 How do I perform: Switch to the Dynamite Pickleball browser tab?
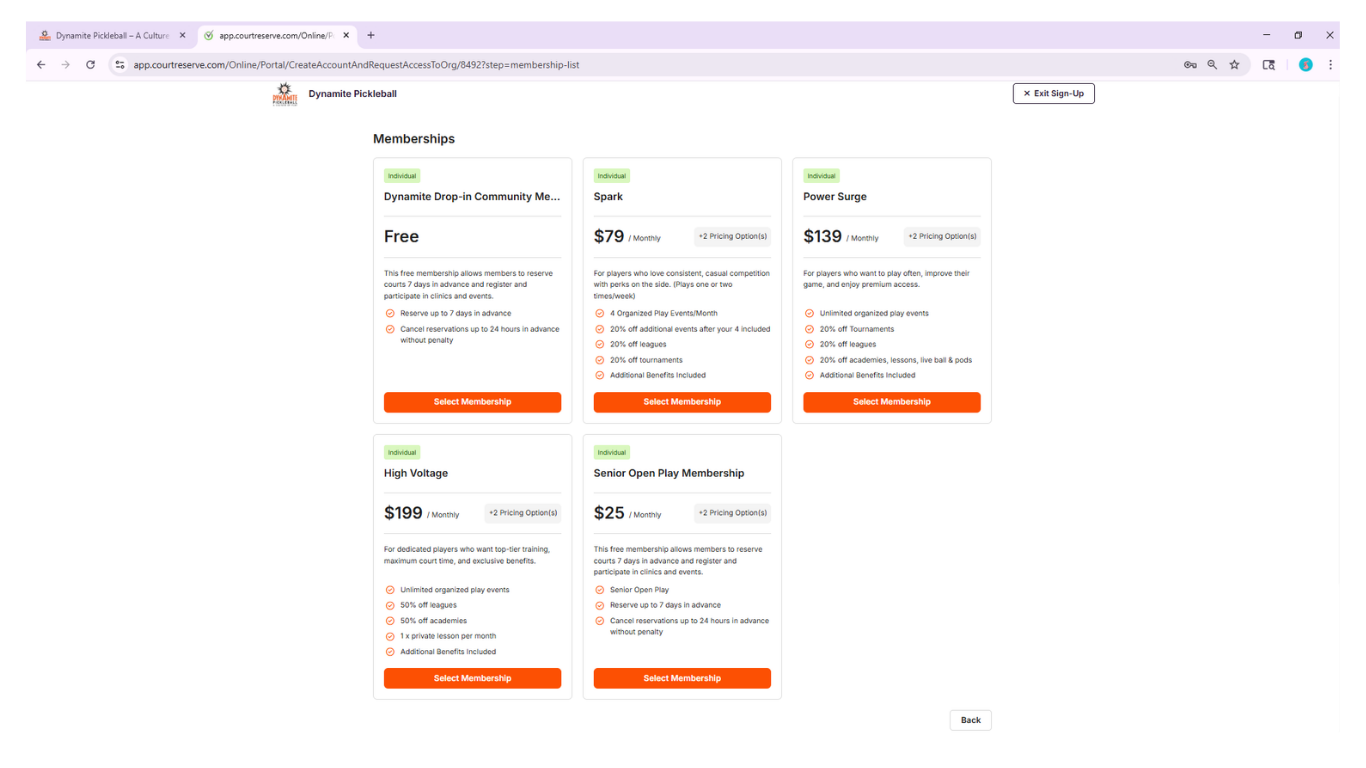click(112, 35)
